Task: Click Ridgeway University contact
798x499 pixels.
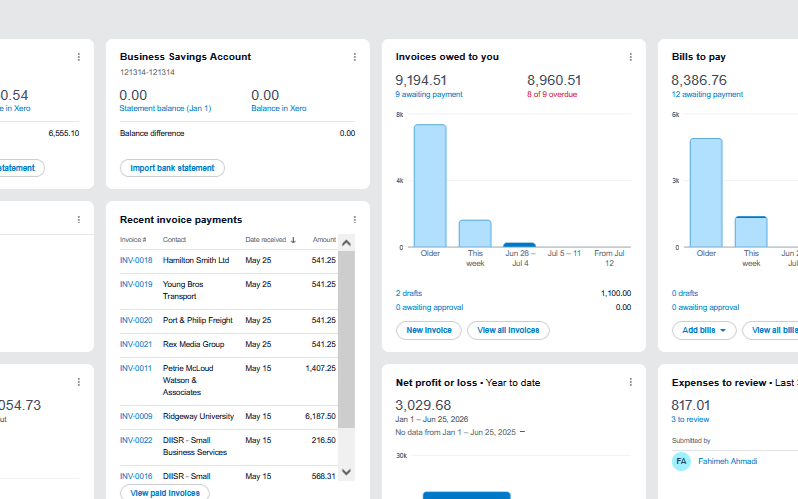Action: [x=198, y=416]
